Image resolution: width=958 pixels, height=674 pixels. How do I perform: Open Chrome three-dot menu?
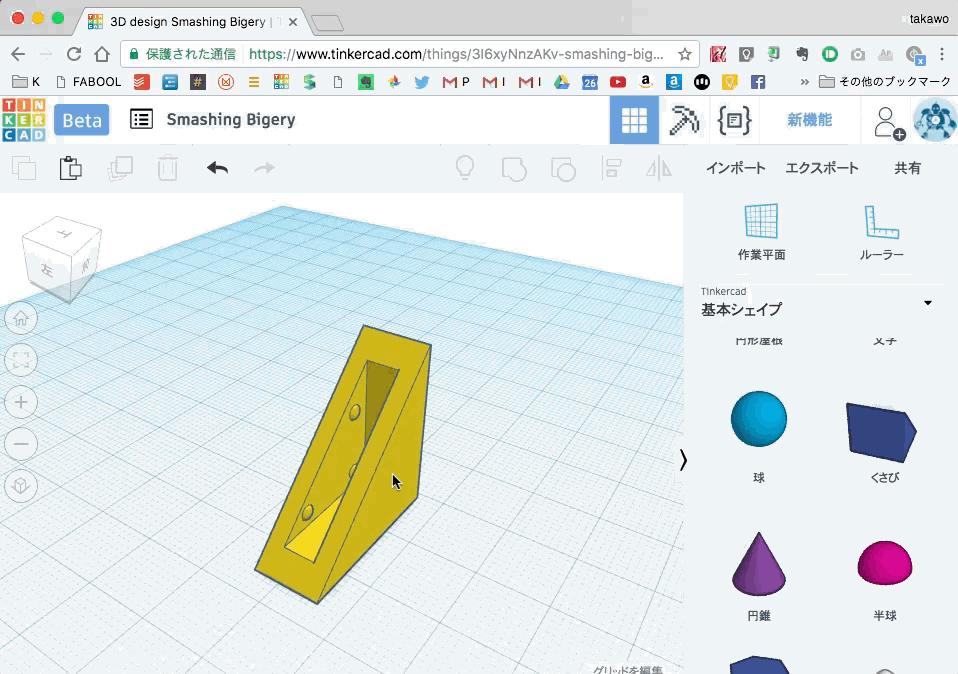[x=942, y=54]
